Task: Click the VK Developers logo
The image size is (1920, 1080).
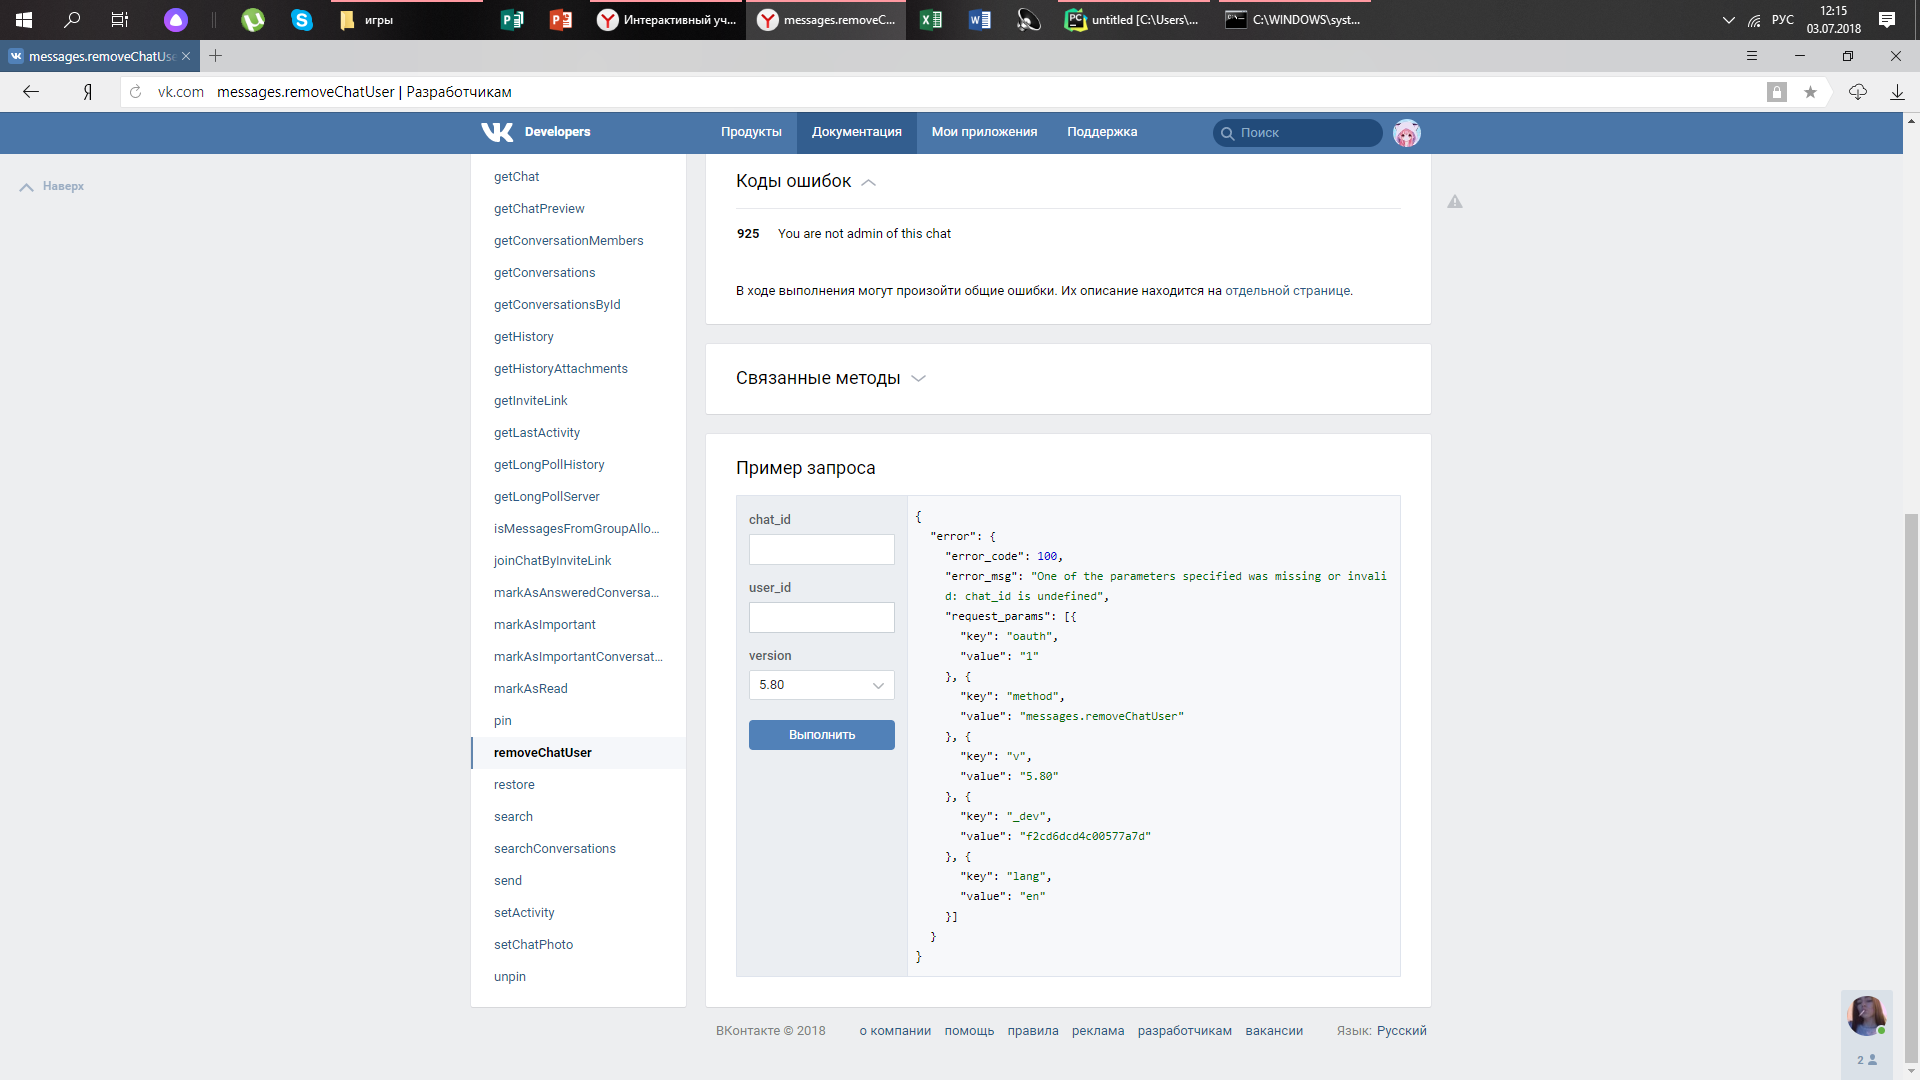Action: (x=535, y=132)
